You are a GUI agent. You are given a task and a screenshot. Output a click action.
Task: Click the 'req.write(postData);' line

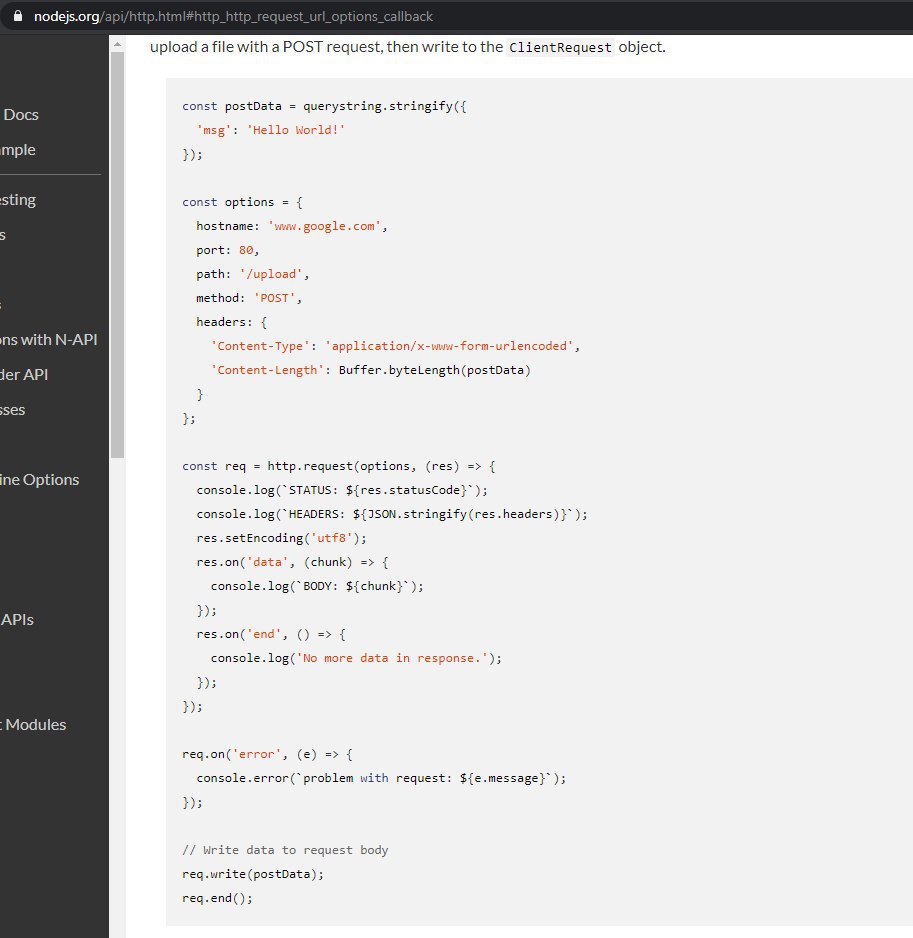click(253, 874)
